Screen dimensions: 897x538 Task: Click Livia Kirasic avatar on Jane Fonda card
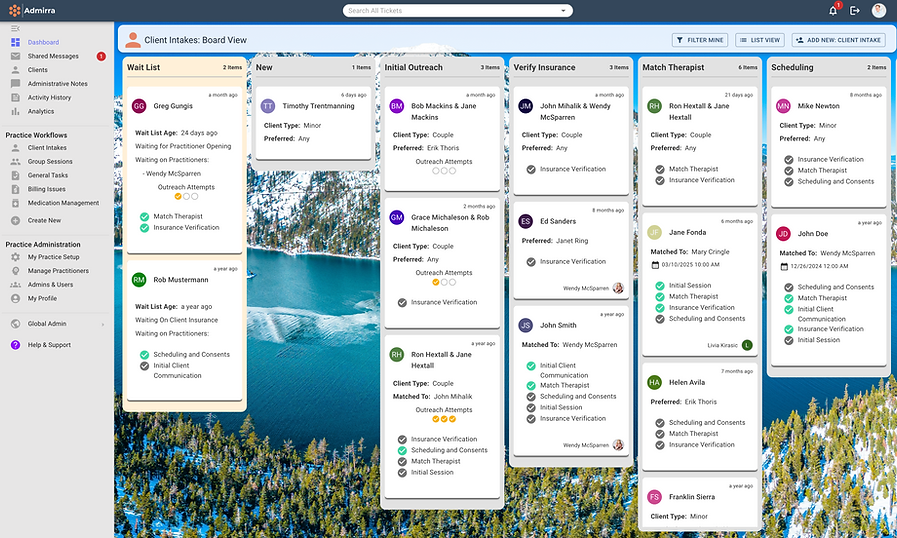(747, 345)
